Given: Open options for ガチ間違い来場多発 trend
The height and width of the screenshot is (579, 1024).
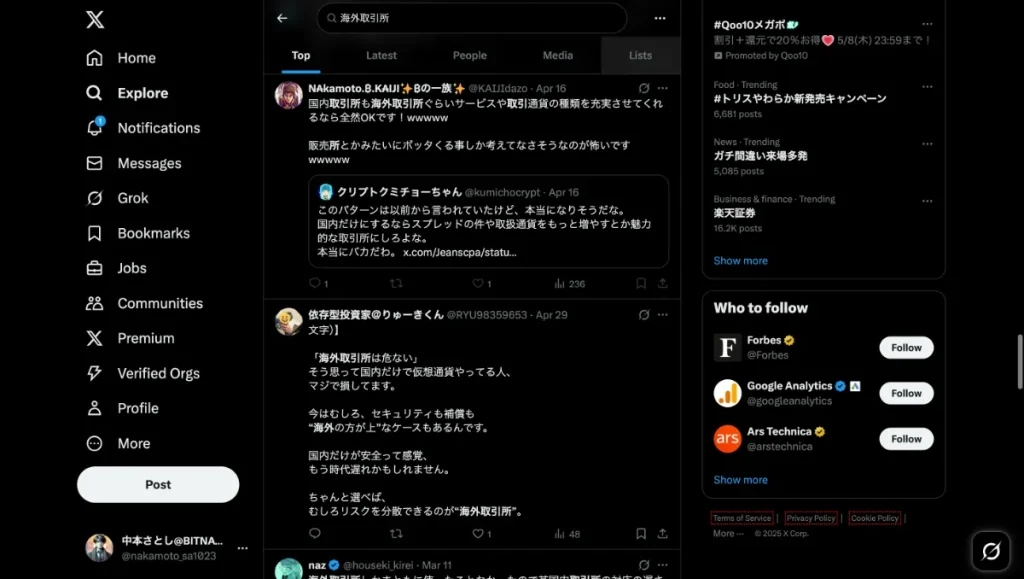Looking at the screenshot, I should pos(927,144).
